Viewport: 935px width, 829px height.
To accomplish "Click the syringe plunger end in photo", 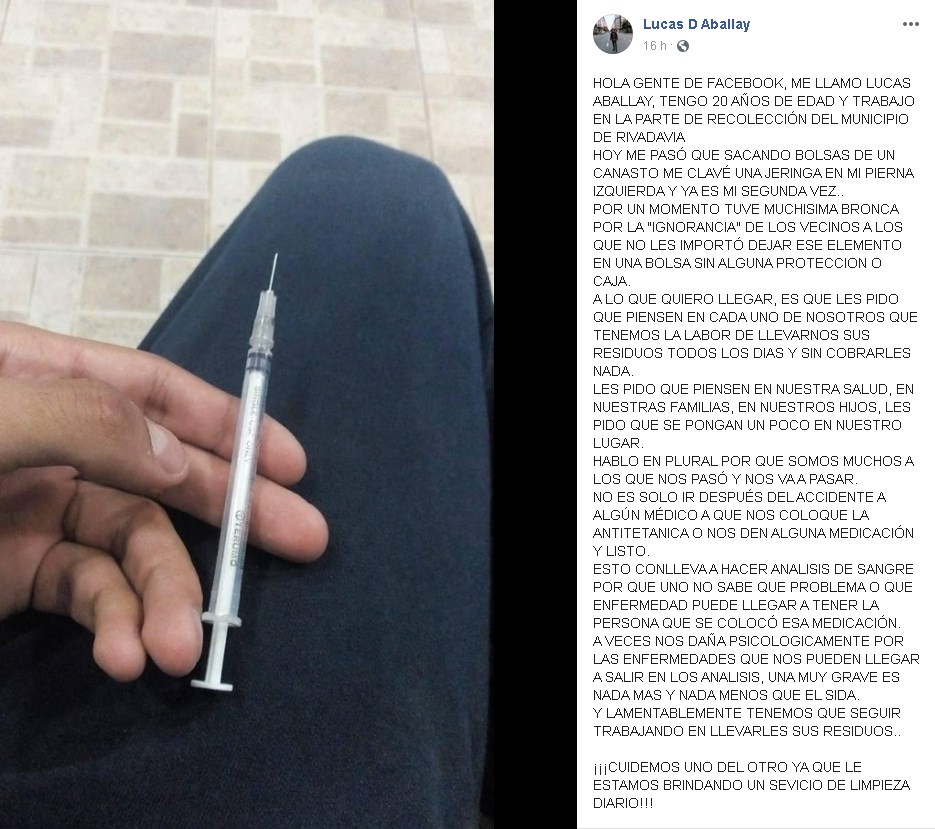I will pyautogui.click(x=212, y=685).
